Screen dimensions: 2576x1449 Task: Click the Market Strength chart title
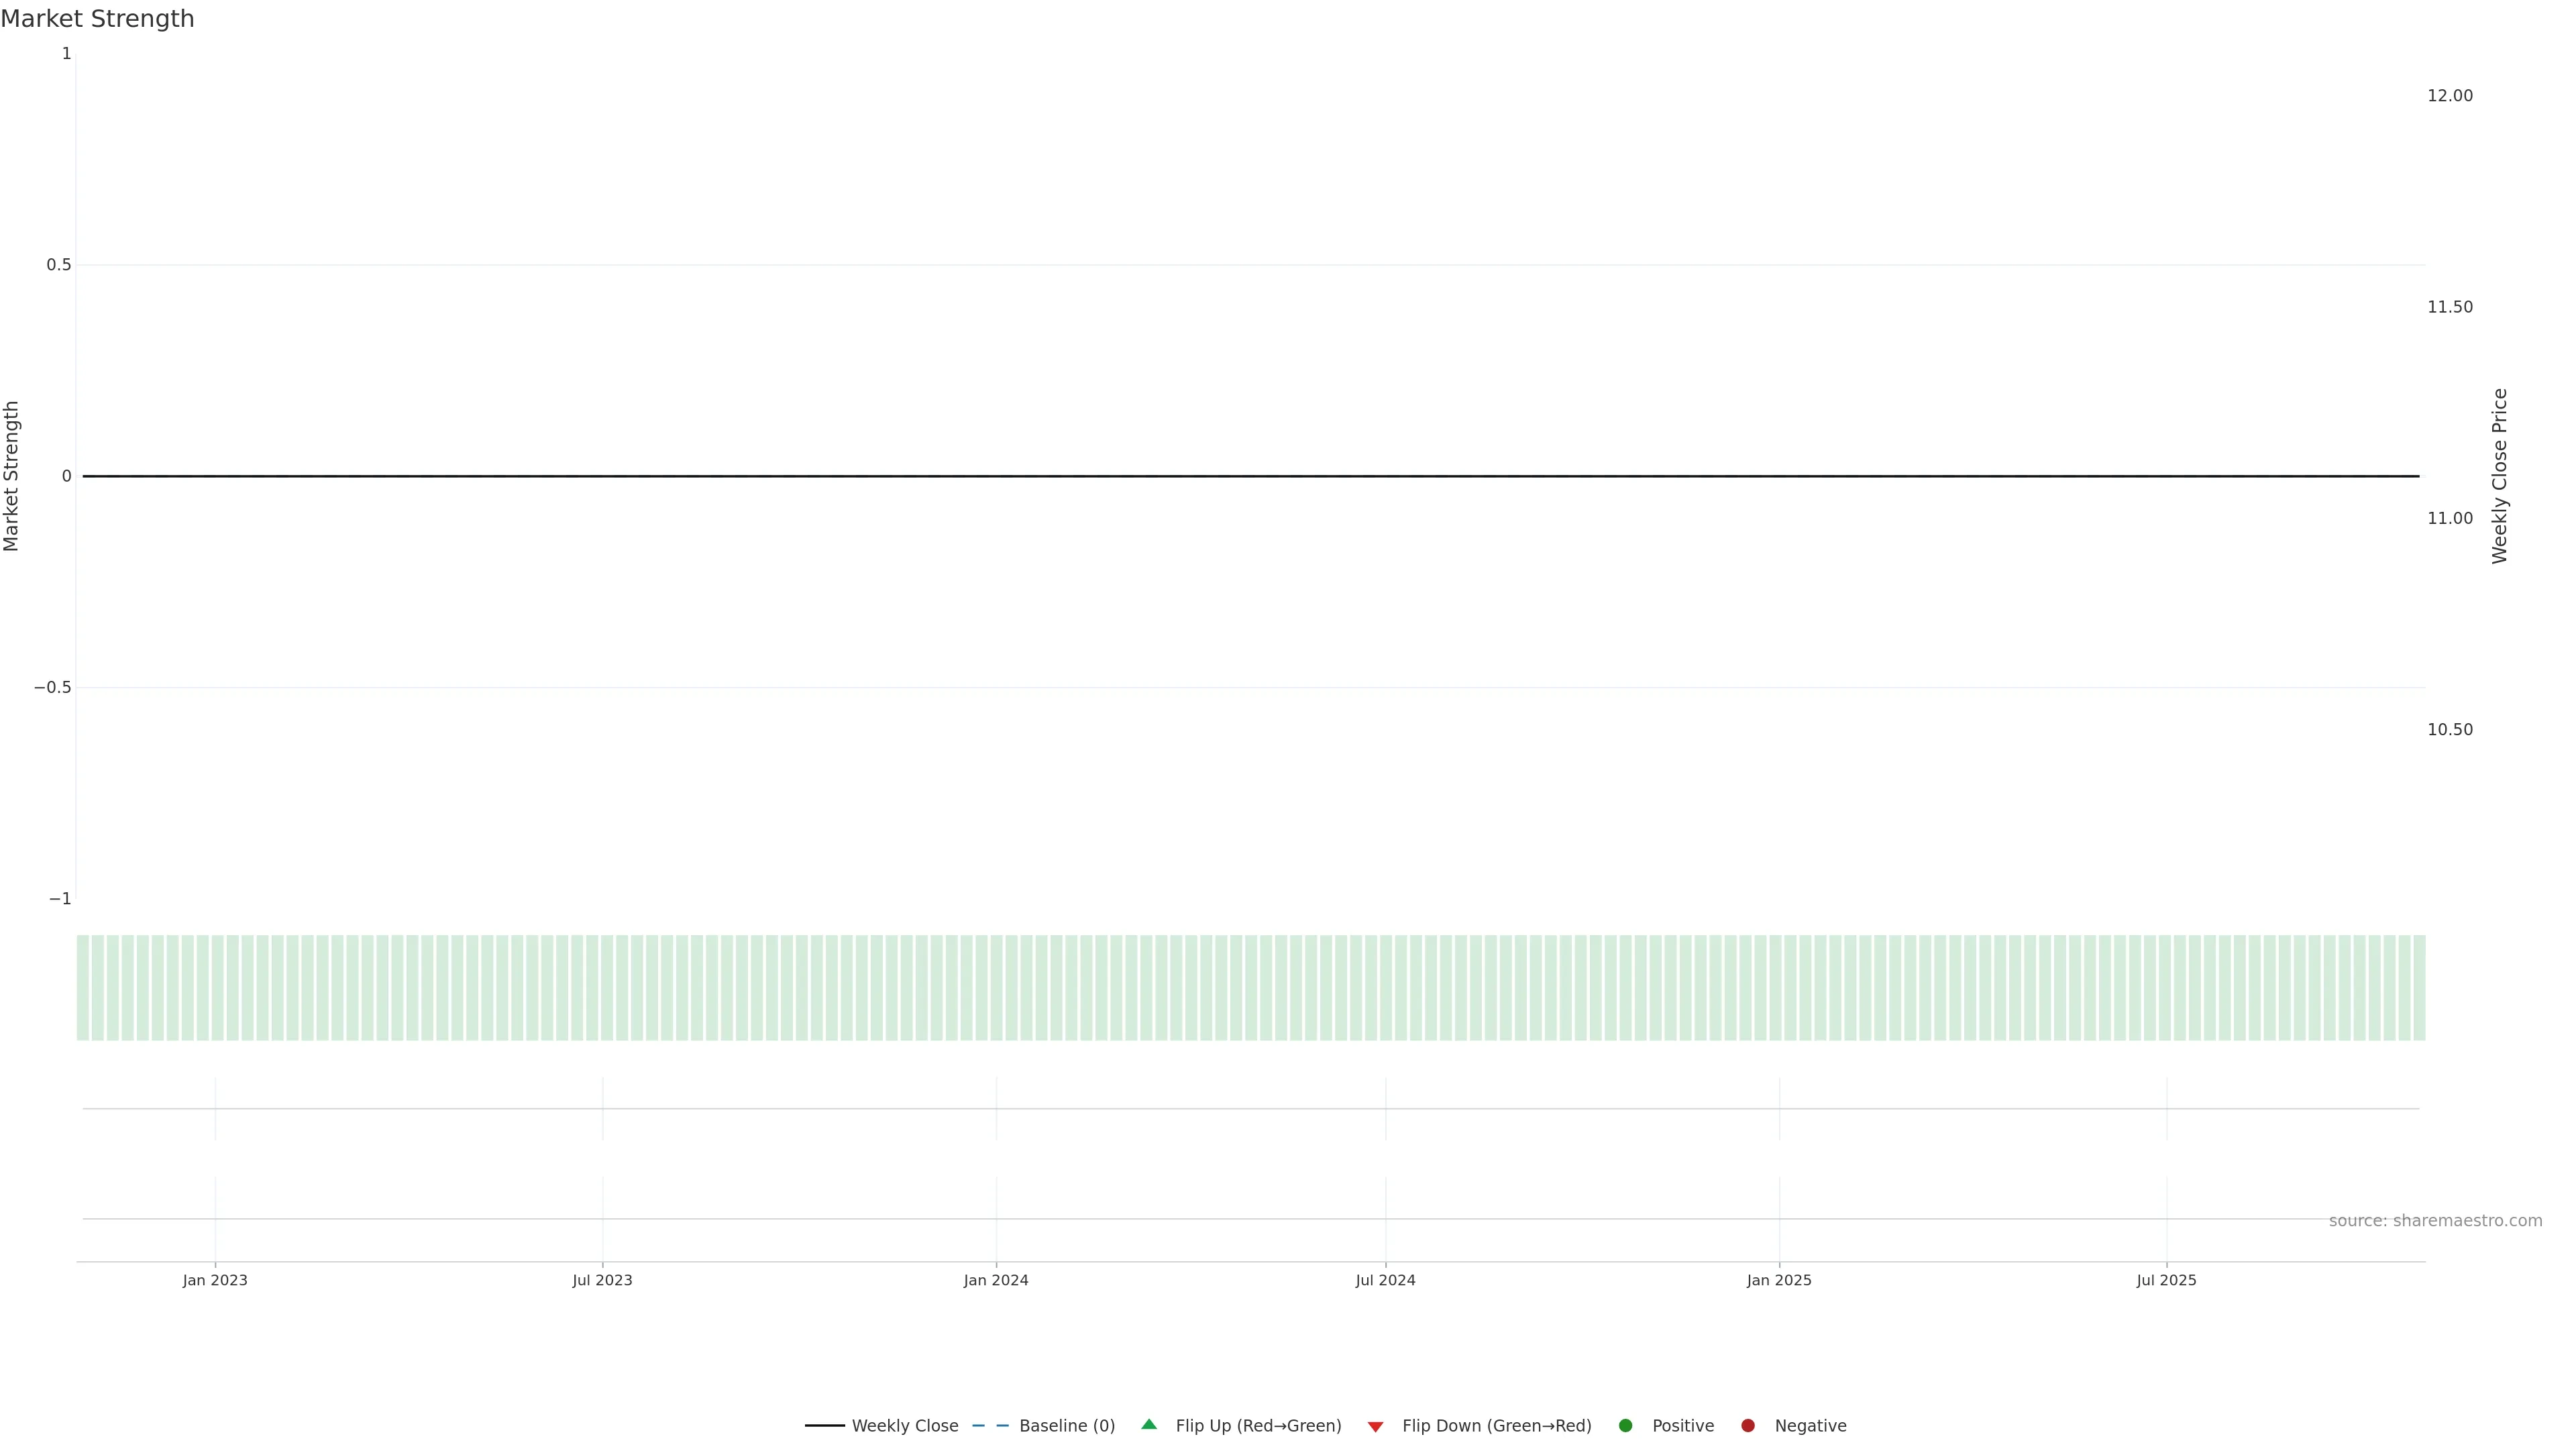(97, 19)
